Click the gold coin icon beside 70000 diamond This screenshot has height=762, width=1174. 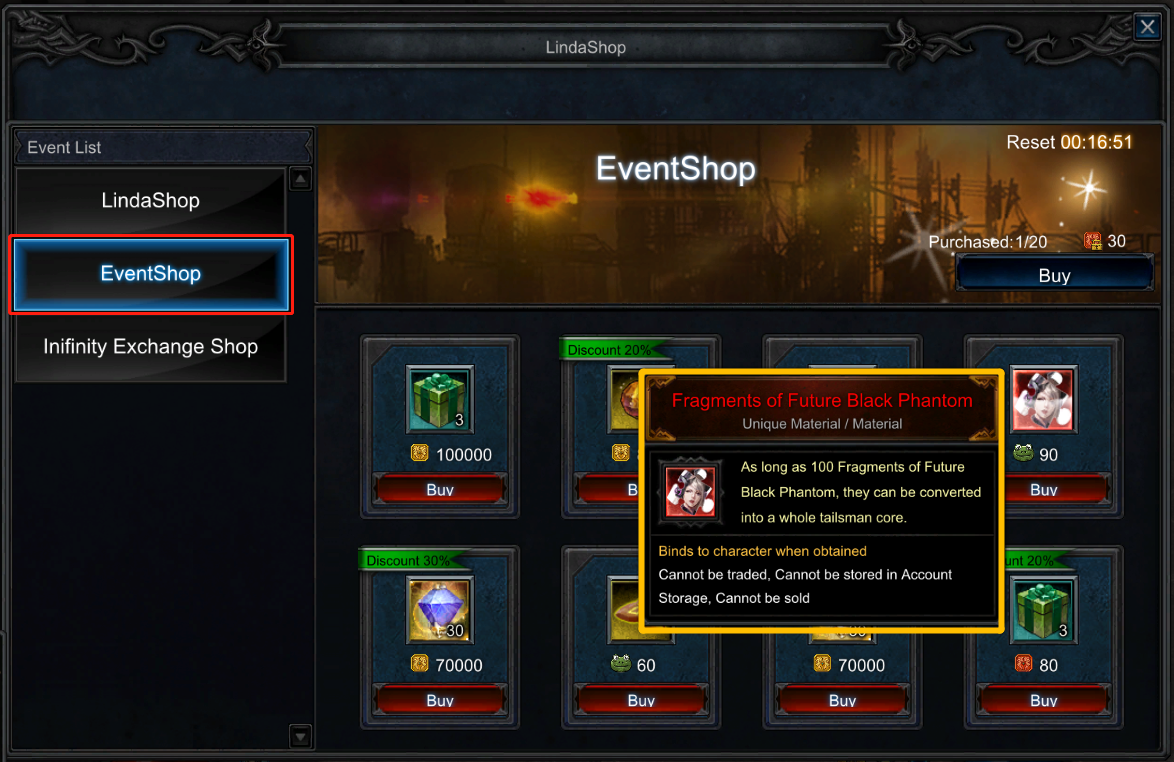click(419, 663)
